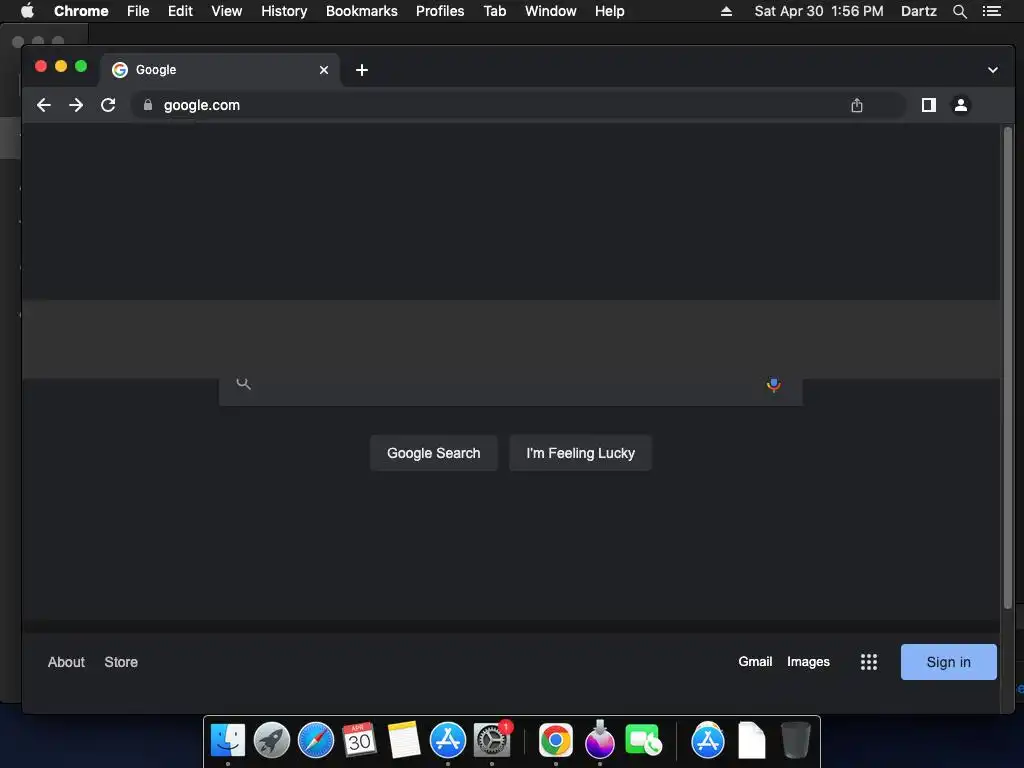Click the Dartz user name in menu bar
The image size is (1024, 768).
click(918, 11)
